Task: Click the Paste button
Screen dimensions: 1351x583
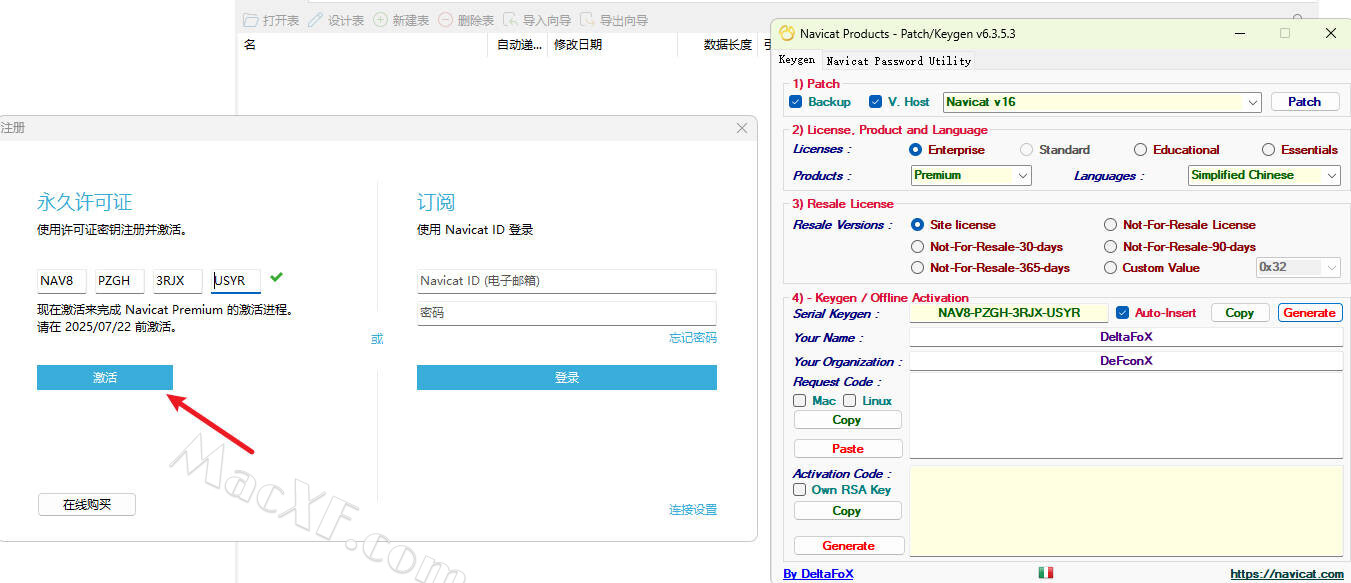Action: click(x=848, y=449)
